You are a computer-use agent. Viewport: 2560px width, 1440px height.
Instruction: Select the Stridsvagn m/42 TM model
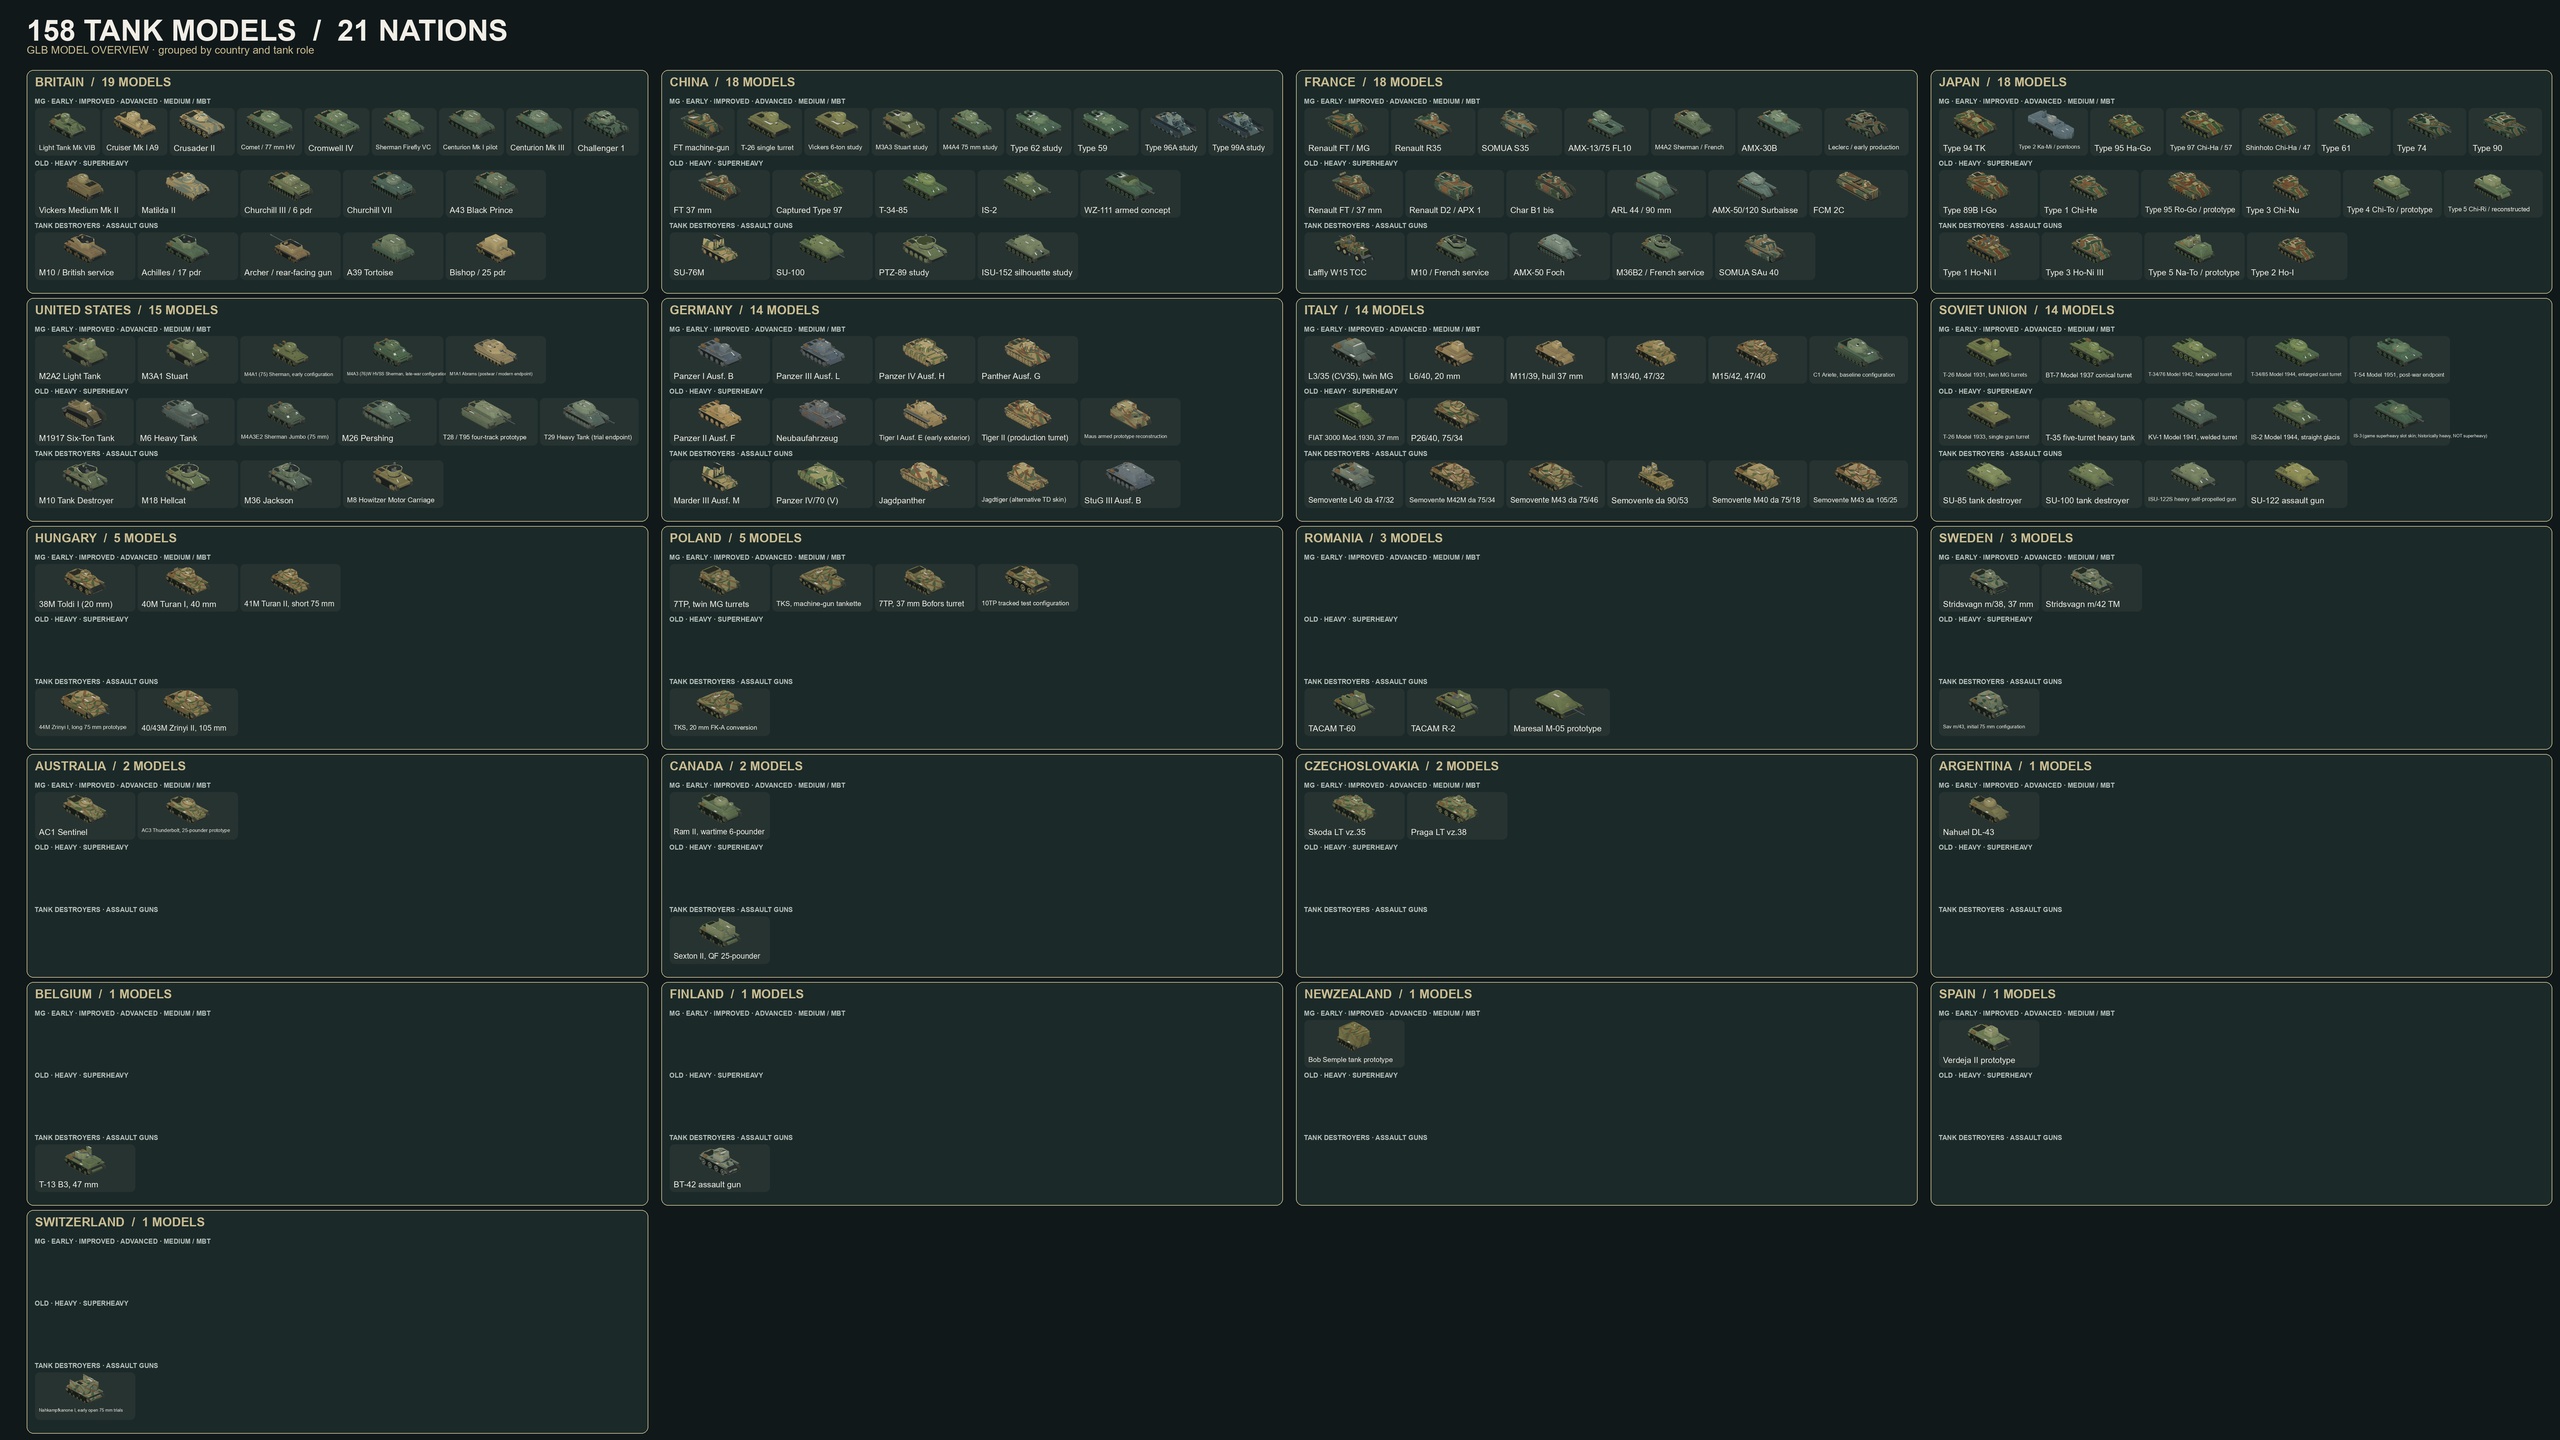pos(2091,588)
